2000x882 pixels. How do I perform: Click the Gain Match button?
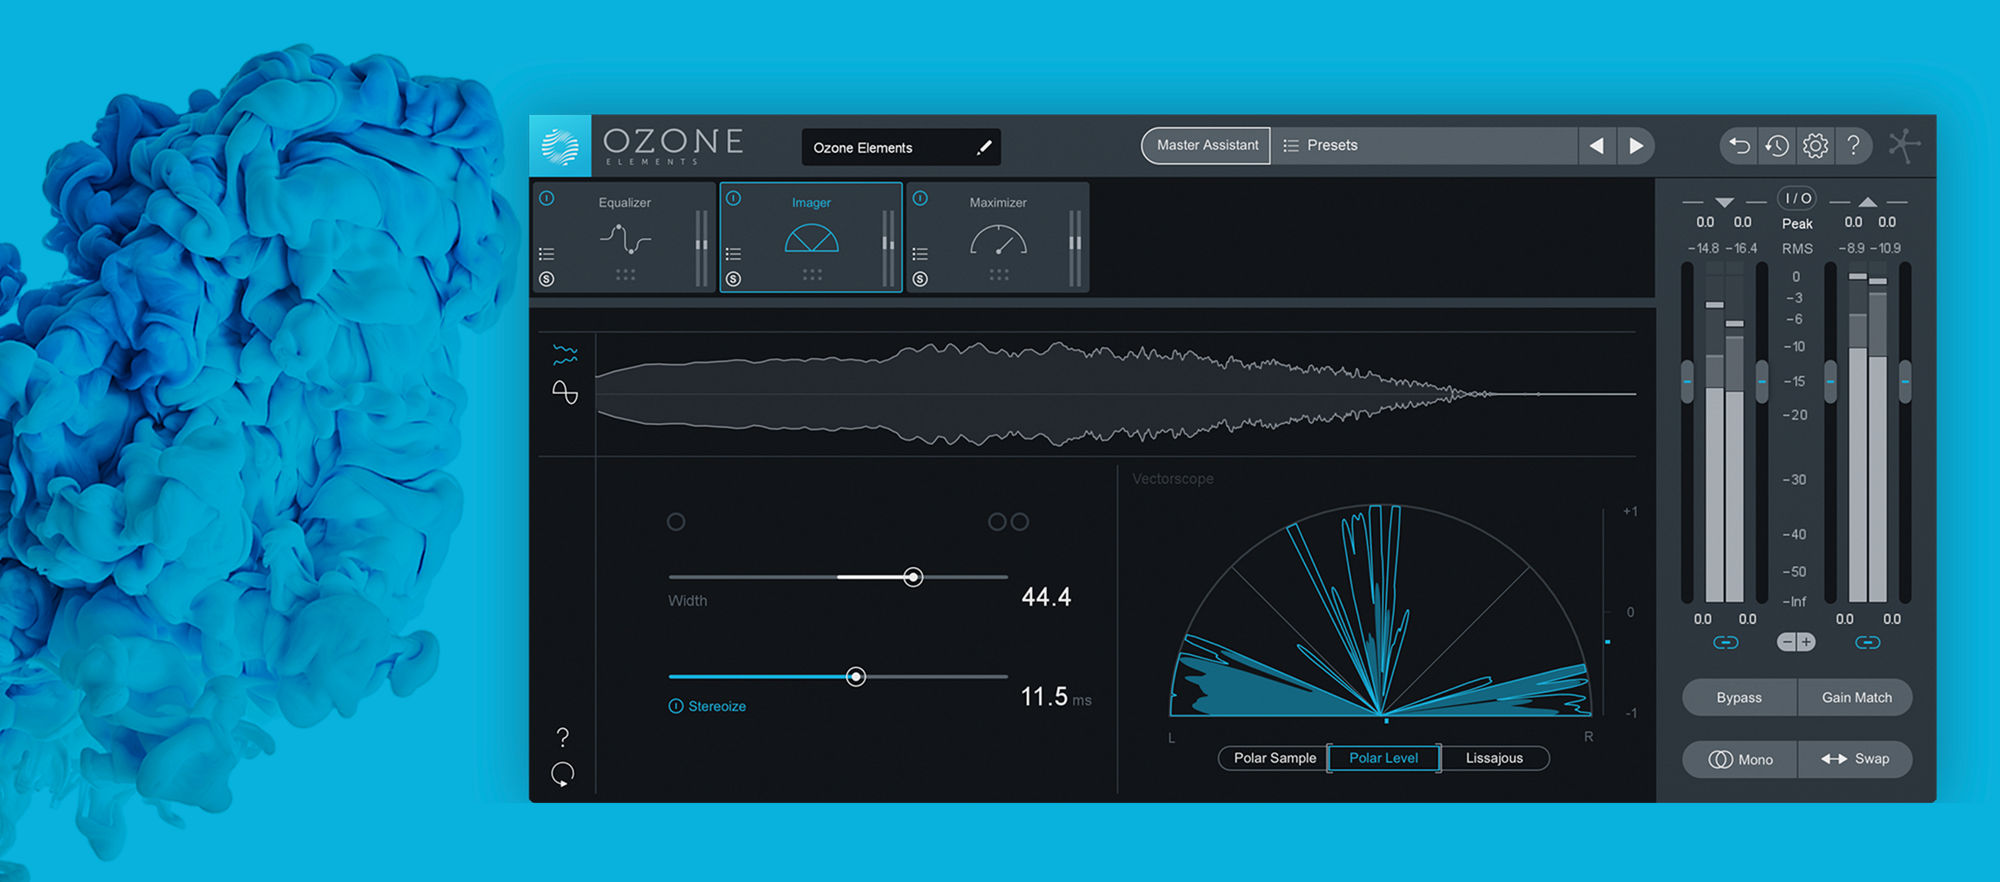1856,698
